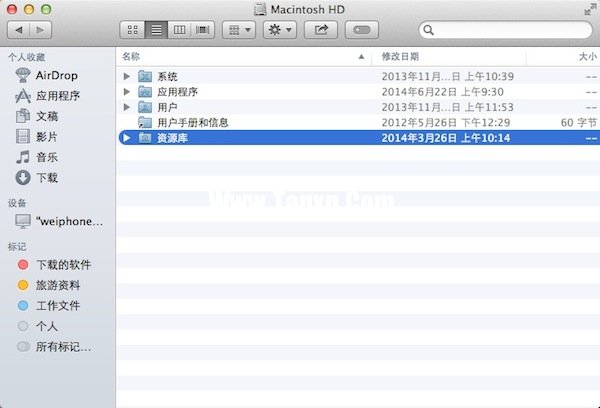Screen dimensions: 600x408
Task: Open 应用程序 in the sidebar
Action: 47,96
